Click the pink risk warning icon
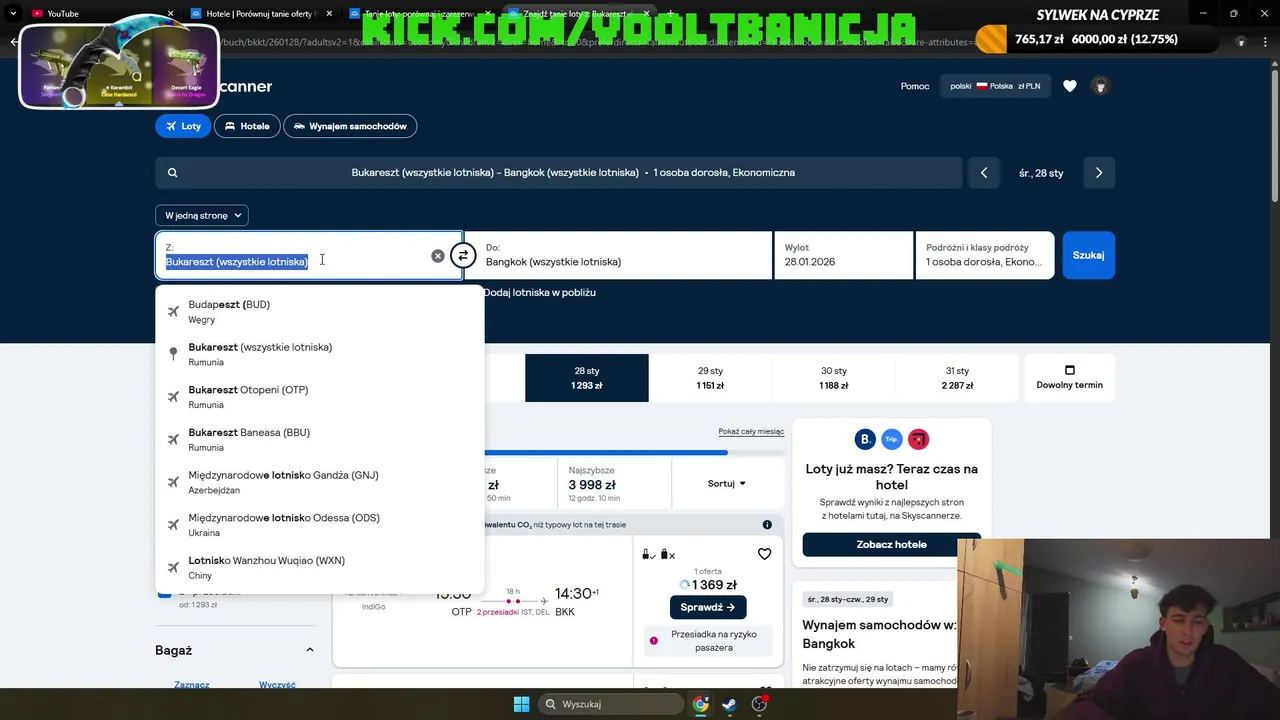Image resolution: width=1280 pixels, height=720 pixels. (x=654, y=641)
